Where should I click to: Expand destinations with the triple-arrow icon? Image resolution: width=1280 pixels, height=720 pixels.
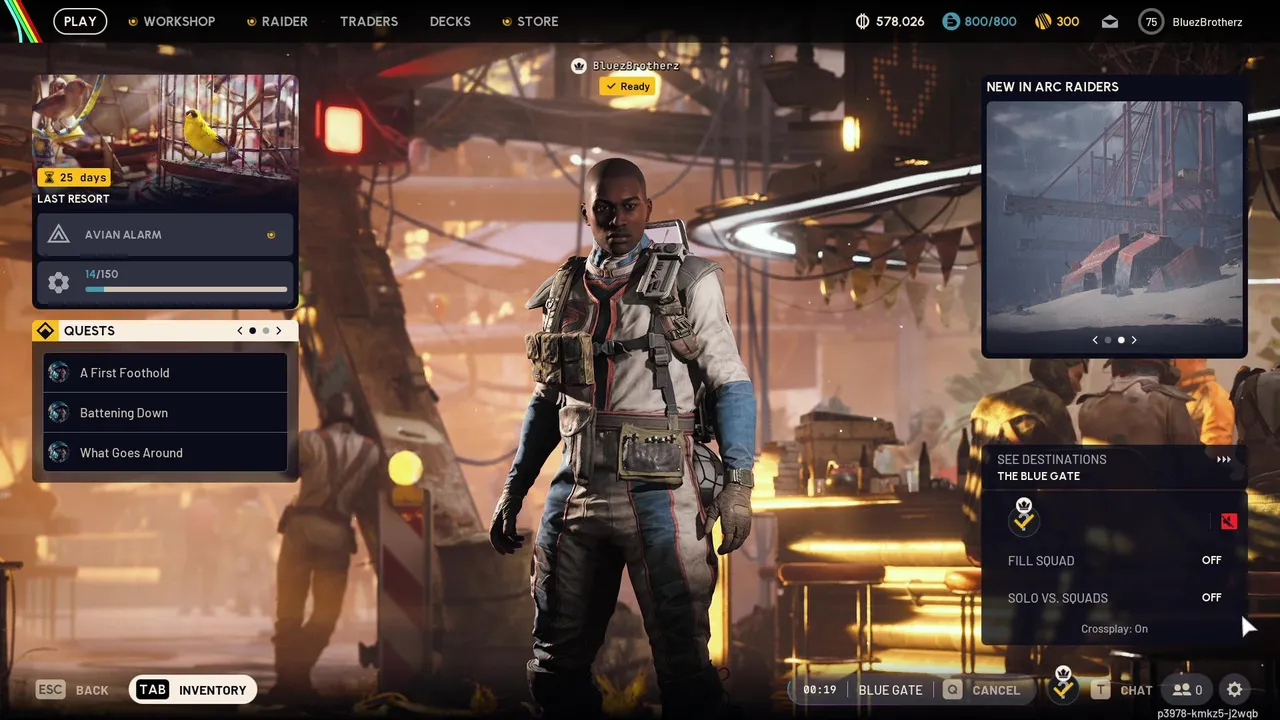click(1223, 460)
